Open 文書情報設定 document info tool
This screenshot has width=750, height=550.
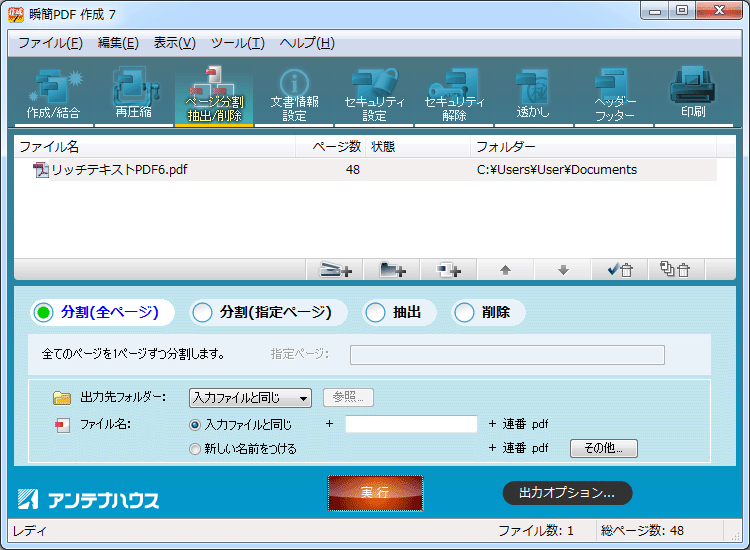coord(294,95)
